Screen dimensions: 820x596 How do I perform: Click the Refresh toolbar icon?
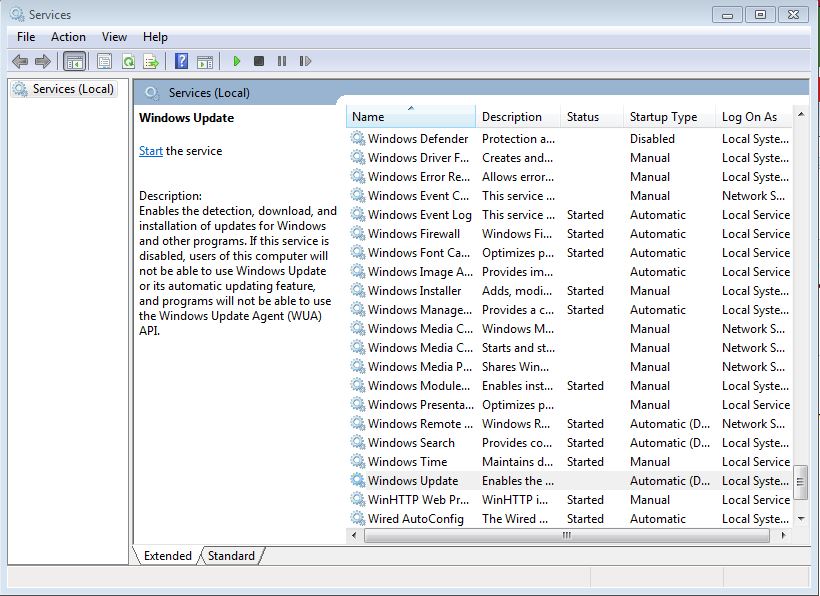pyautogui.click(x=128, y=62)
